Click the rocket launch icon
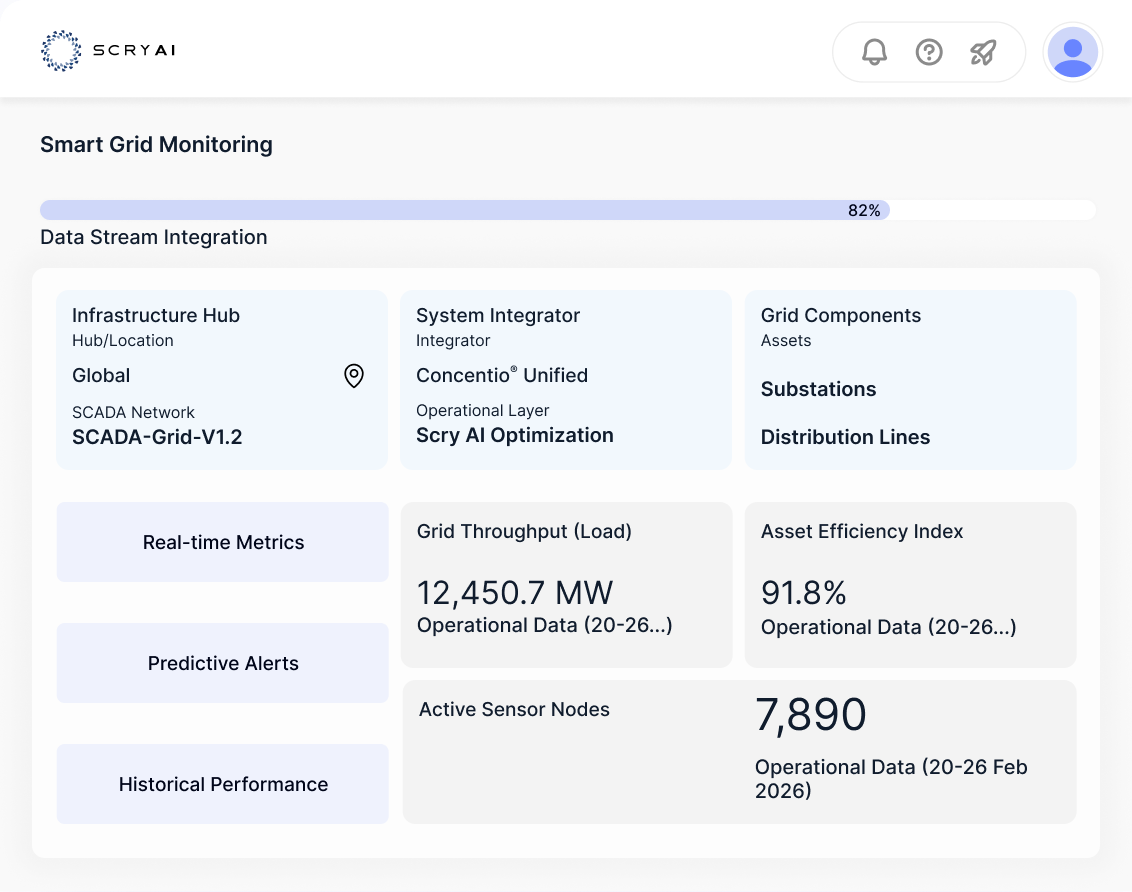 point(983,52)
